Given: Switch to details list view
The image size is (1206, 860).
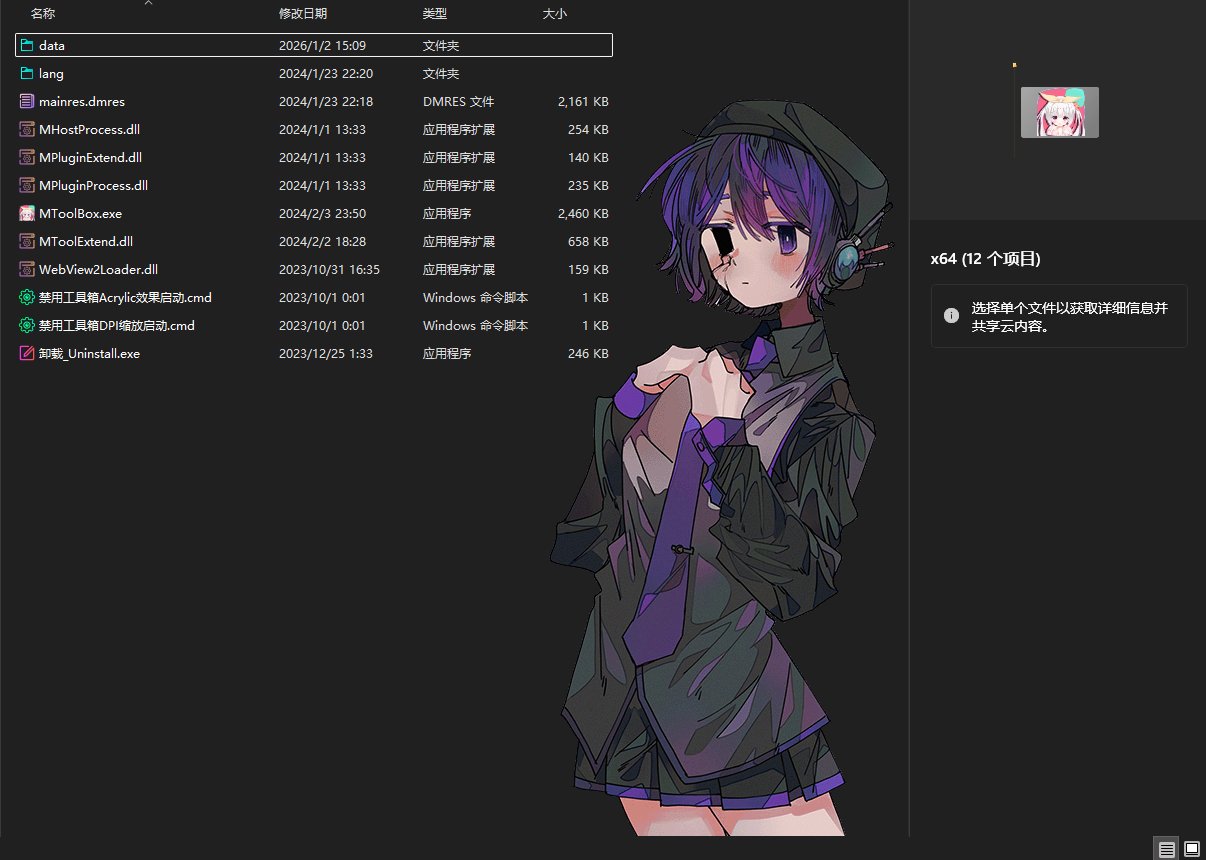Looking at the screenshot, I should [x=1166, y=849].
